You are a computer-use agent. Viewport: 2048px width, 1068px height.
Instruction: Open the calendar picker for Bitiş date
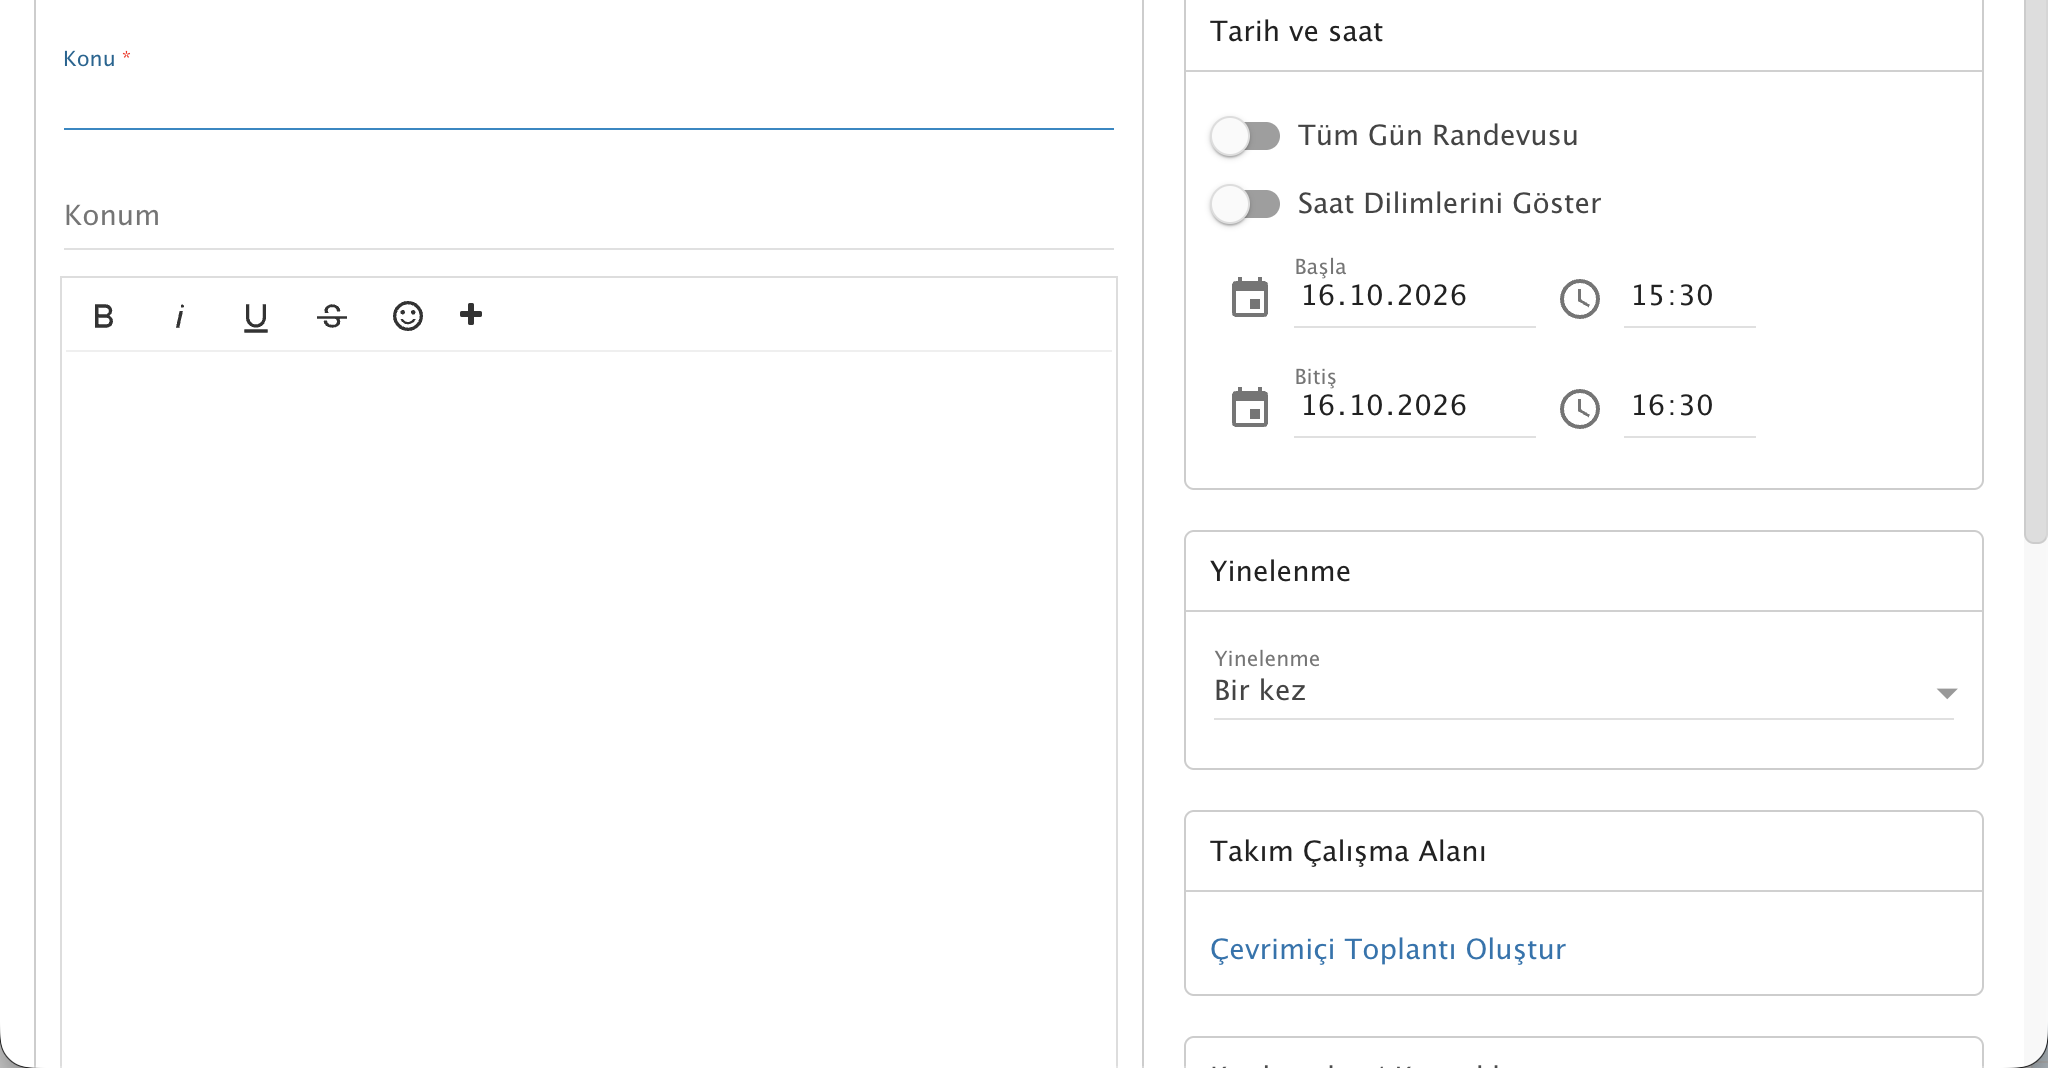click(1250, 408)
